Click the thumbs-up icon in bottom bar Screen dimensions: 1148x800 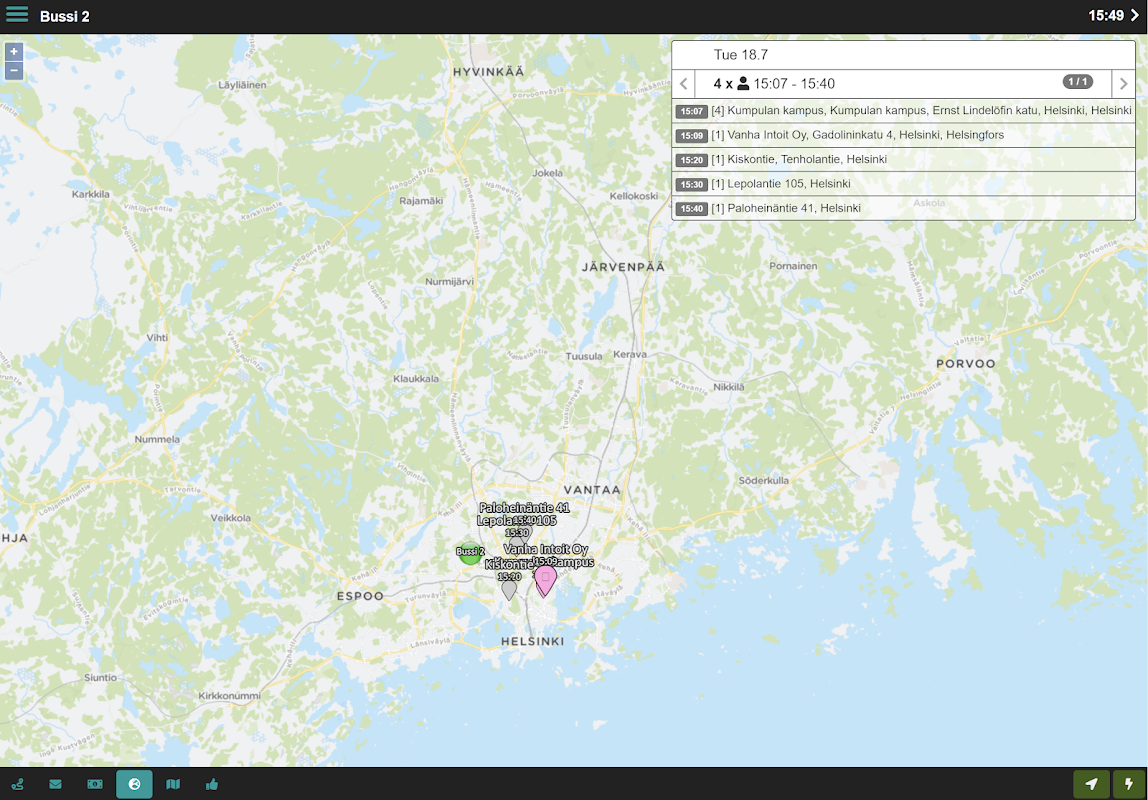pos(212,785)
